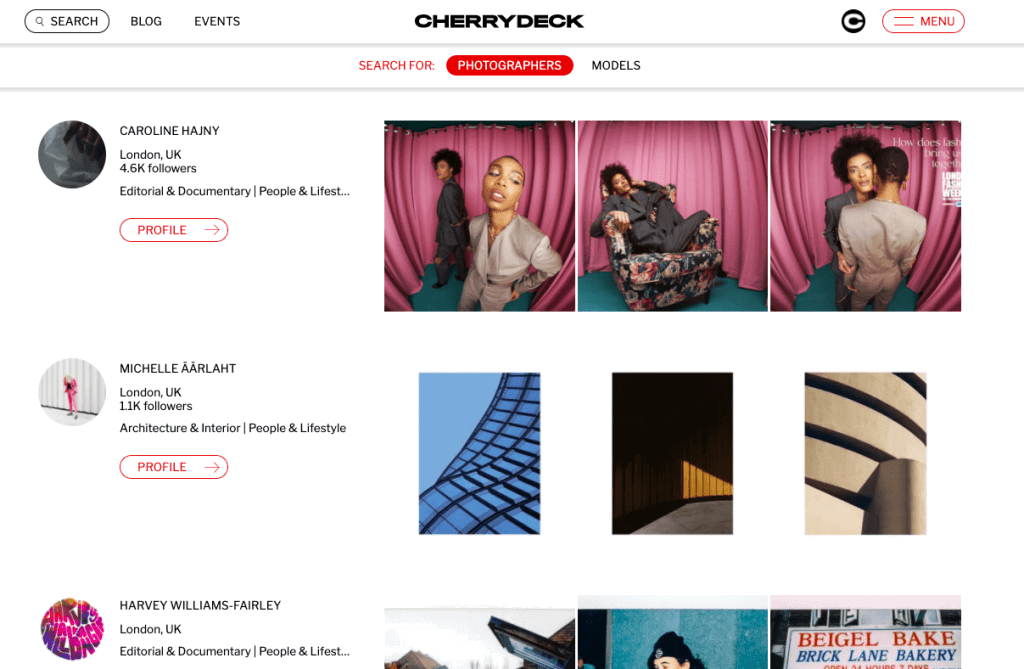Go to the EVENTS page
1024x669 pixels.
(x=217, y=22)
